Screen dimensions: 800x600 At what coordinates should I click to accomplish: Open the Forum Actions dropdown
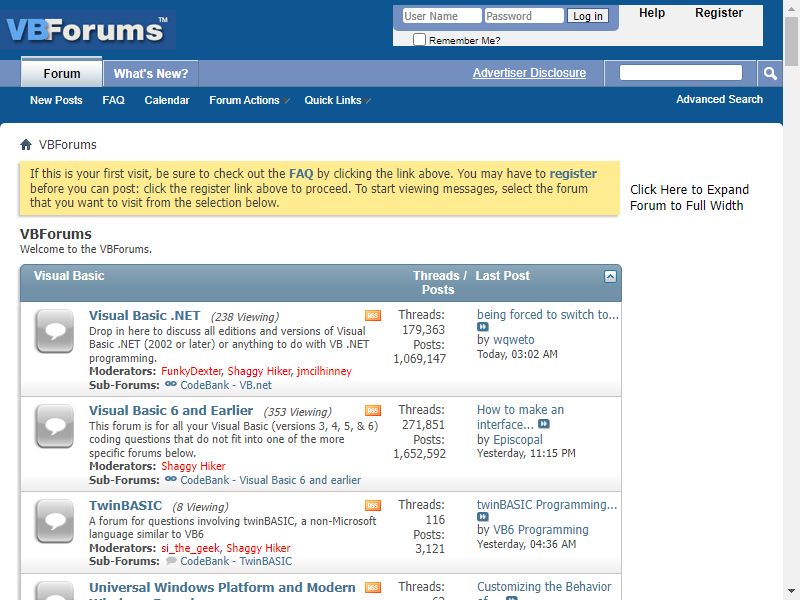coord(249,101)
